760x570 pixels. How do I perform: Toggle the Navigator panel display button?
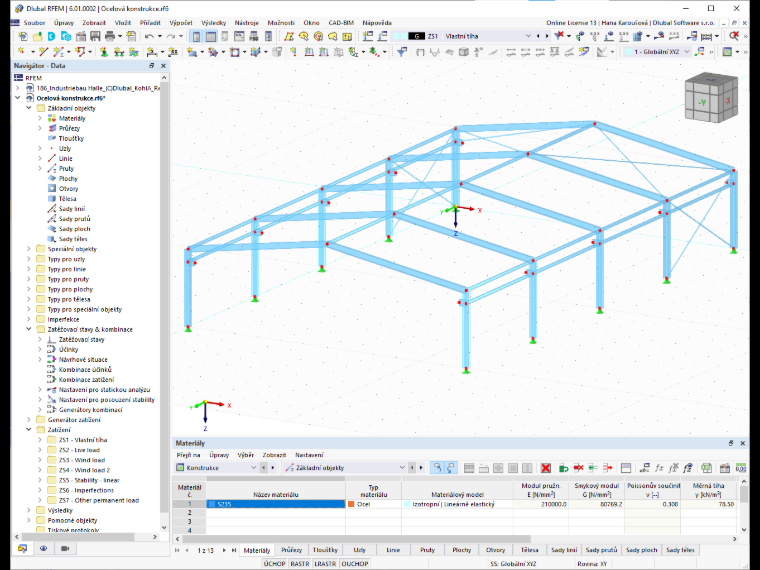click(196, 36)
